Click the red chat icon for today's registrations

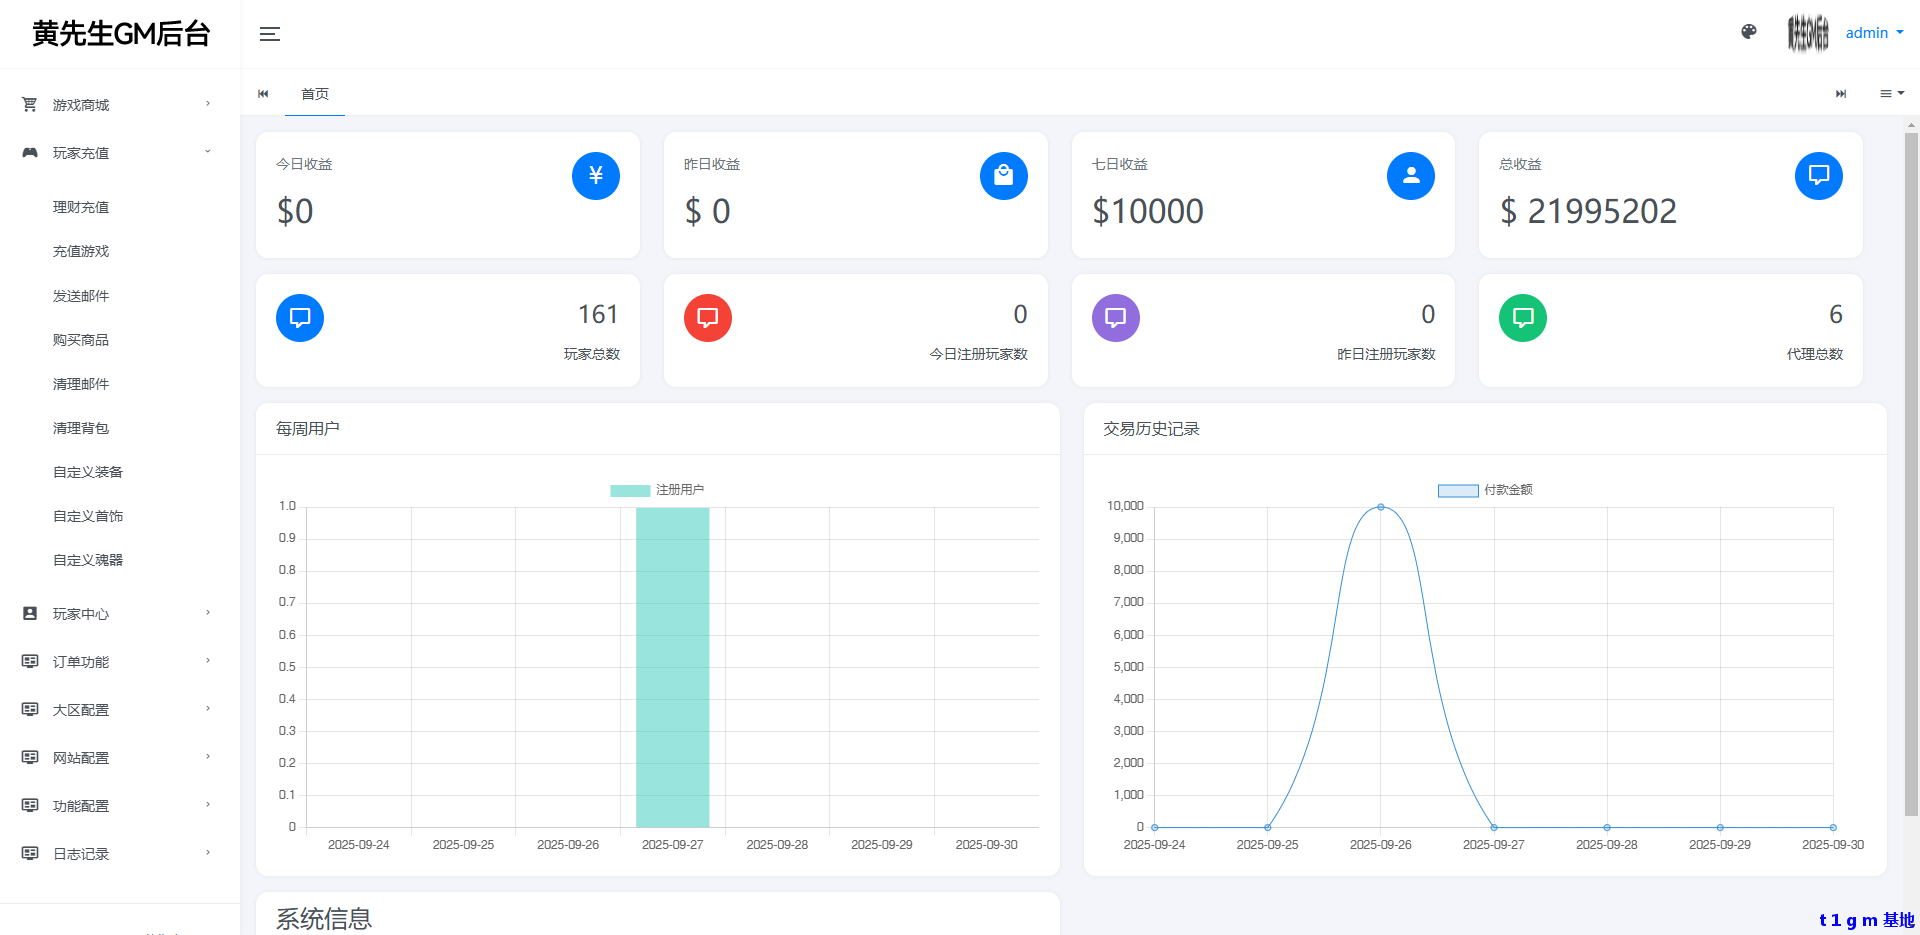707,318
